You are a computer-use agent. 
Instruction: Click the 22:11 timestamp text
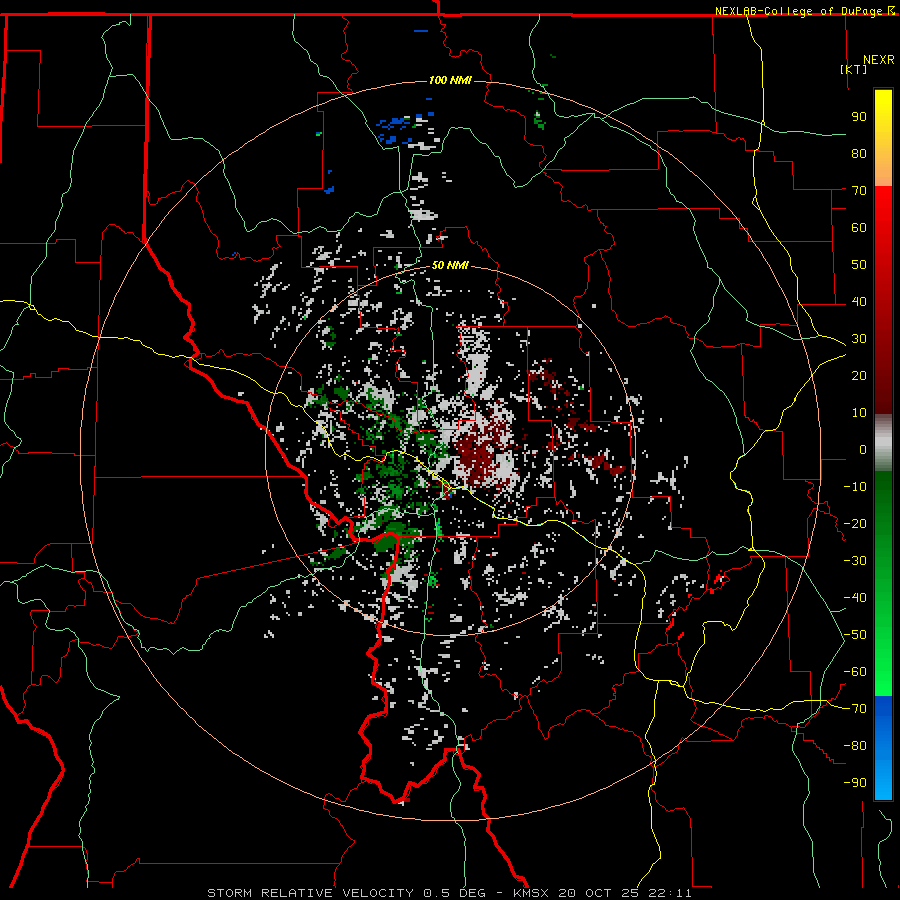tap(670, 893)
